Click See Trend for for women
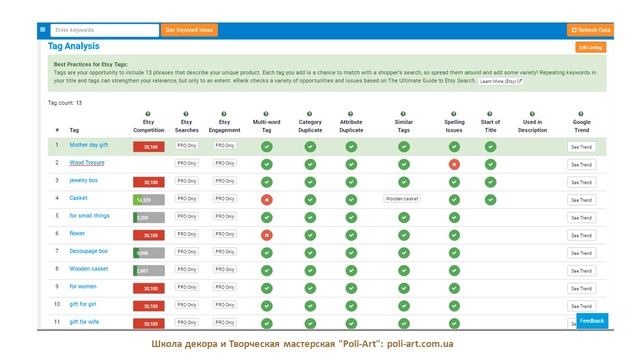 point(581,289)
